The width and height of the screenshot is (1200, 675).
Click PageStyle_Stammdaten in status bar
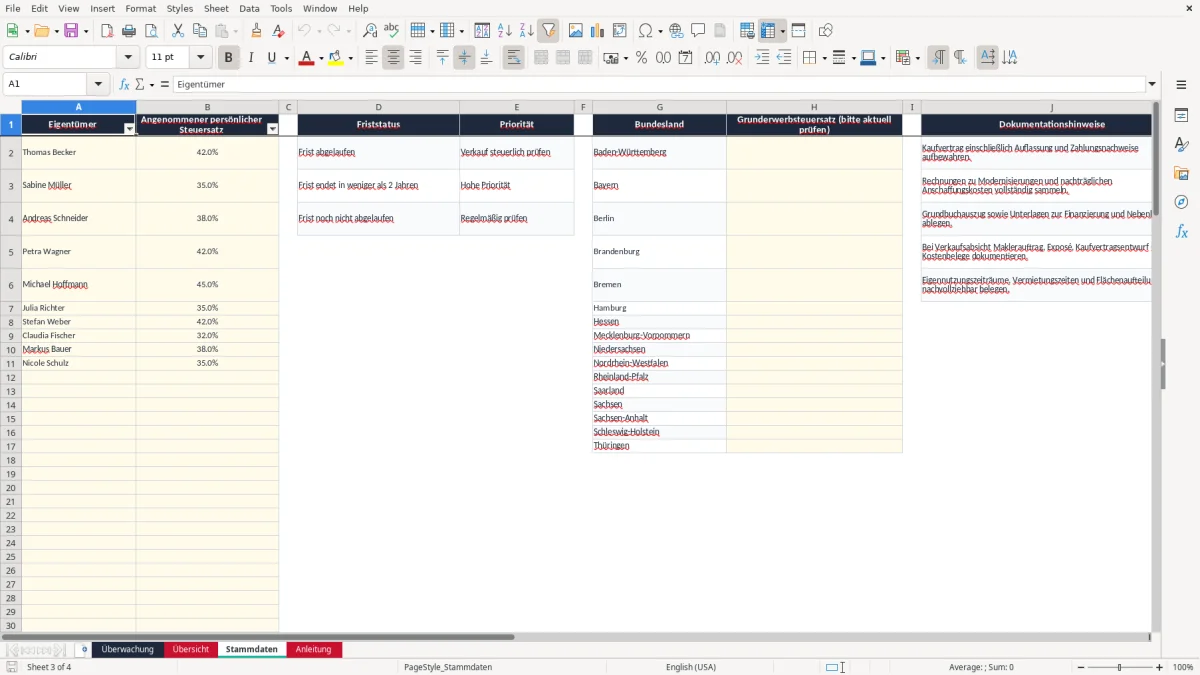click(448, 667)
